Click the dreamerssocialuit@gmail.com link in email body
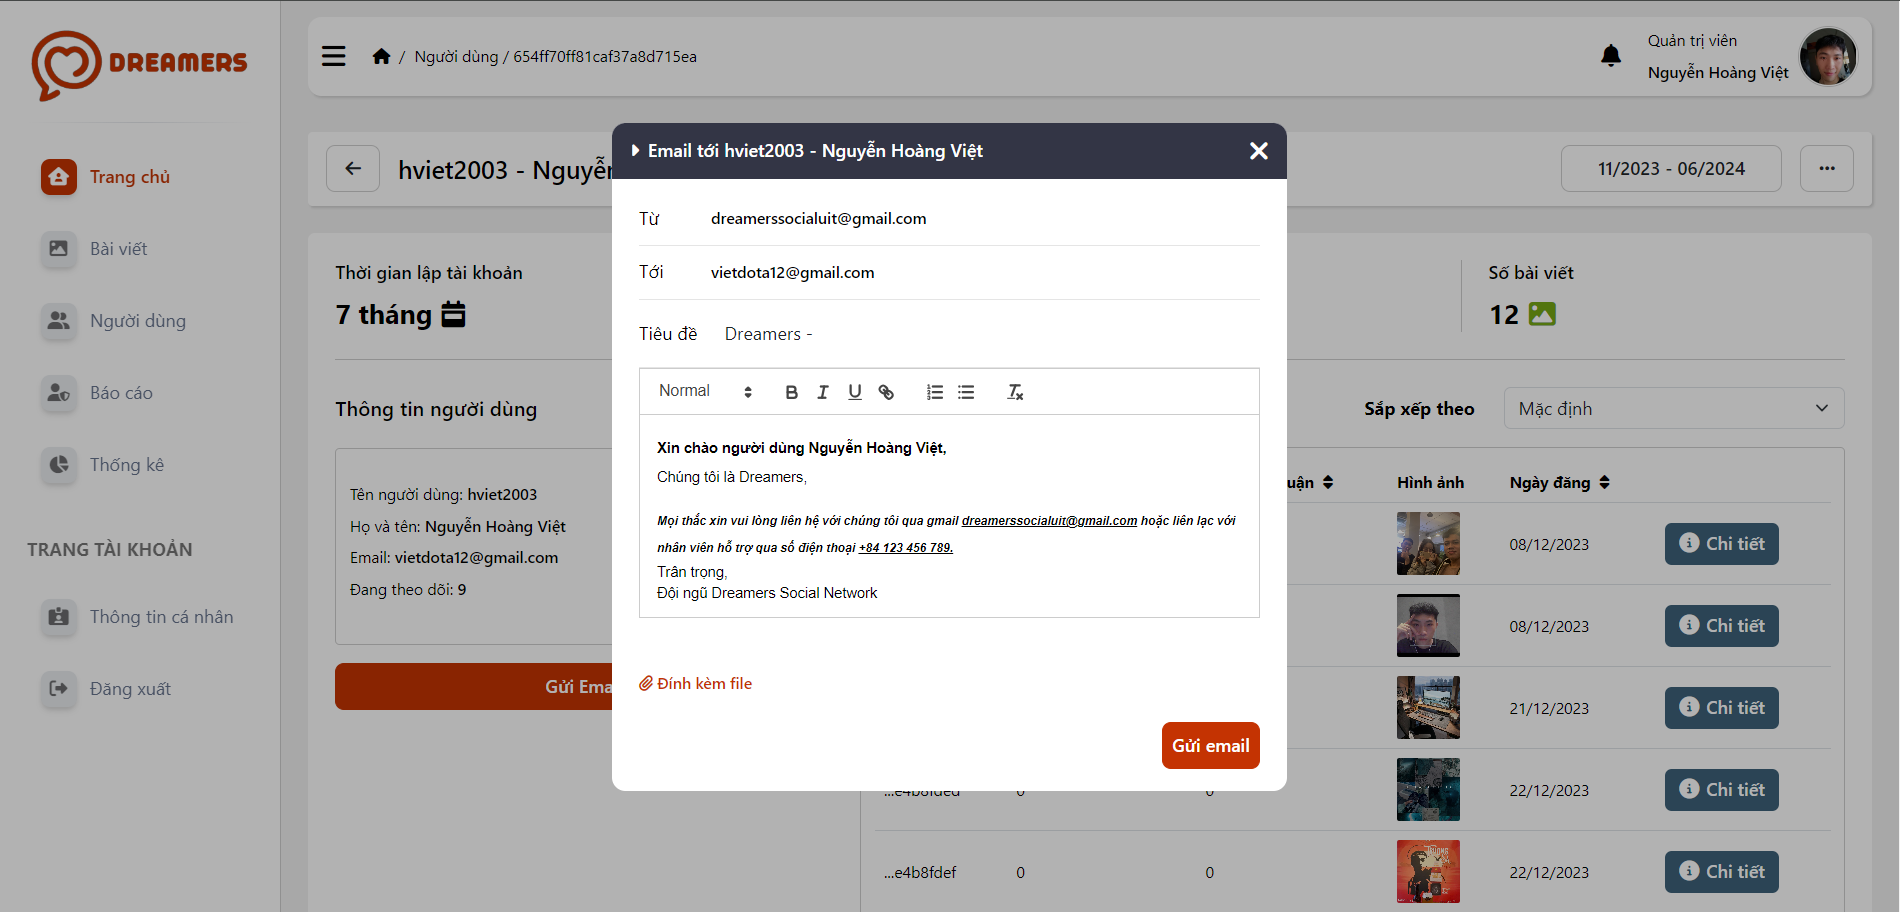This screenshot has height=912, width=1900. [1049, 521]
